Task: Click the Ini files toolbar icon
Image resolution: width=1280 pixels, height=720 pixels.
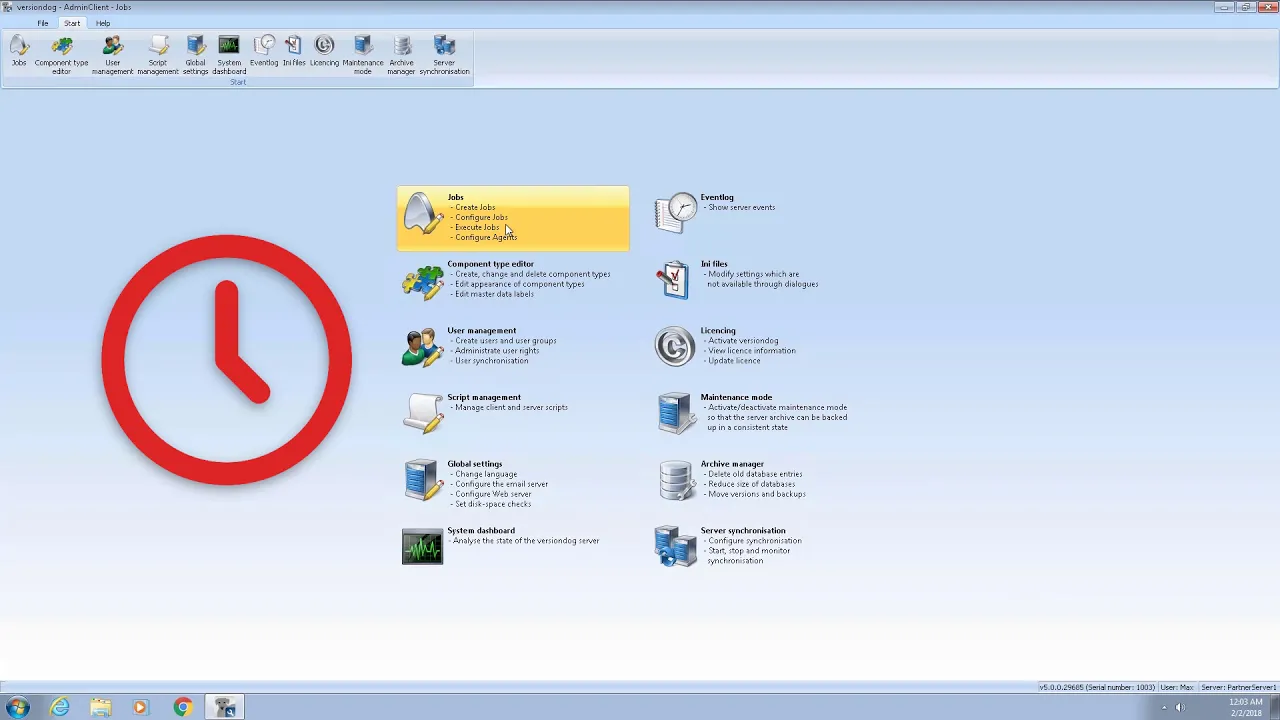Action: coord(293,53)
